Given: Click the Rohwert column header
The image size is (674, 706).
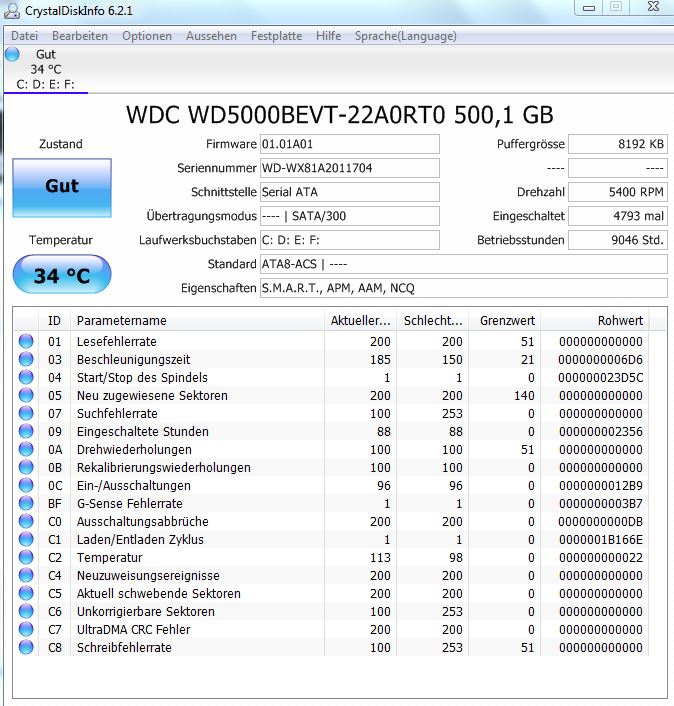Looking at the screenshot, I should (595, 321).
